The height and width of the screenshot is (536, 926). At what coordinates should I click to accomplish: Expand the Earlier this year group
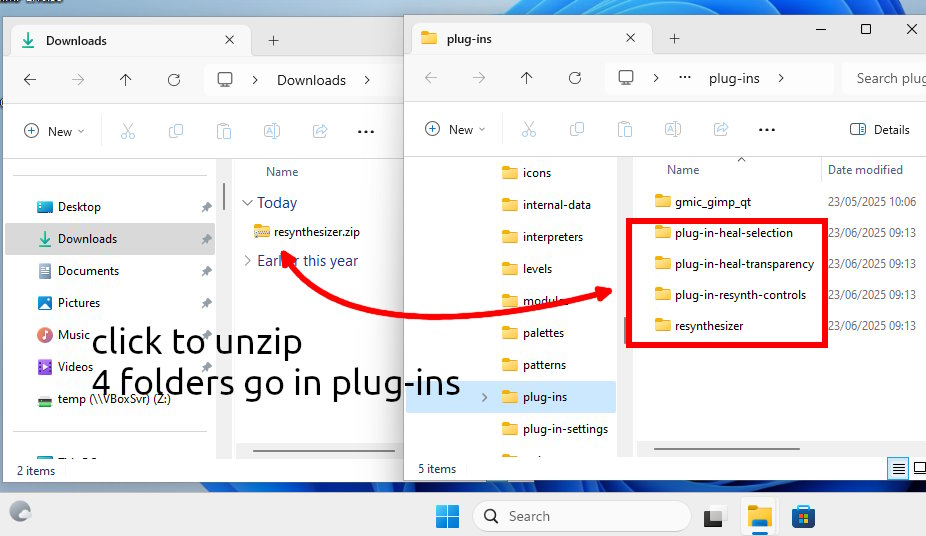point(247,260)
